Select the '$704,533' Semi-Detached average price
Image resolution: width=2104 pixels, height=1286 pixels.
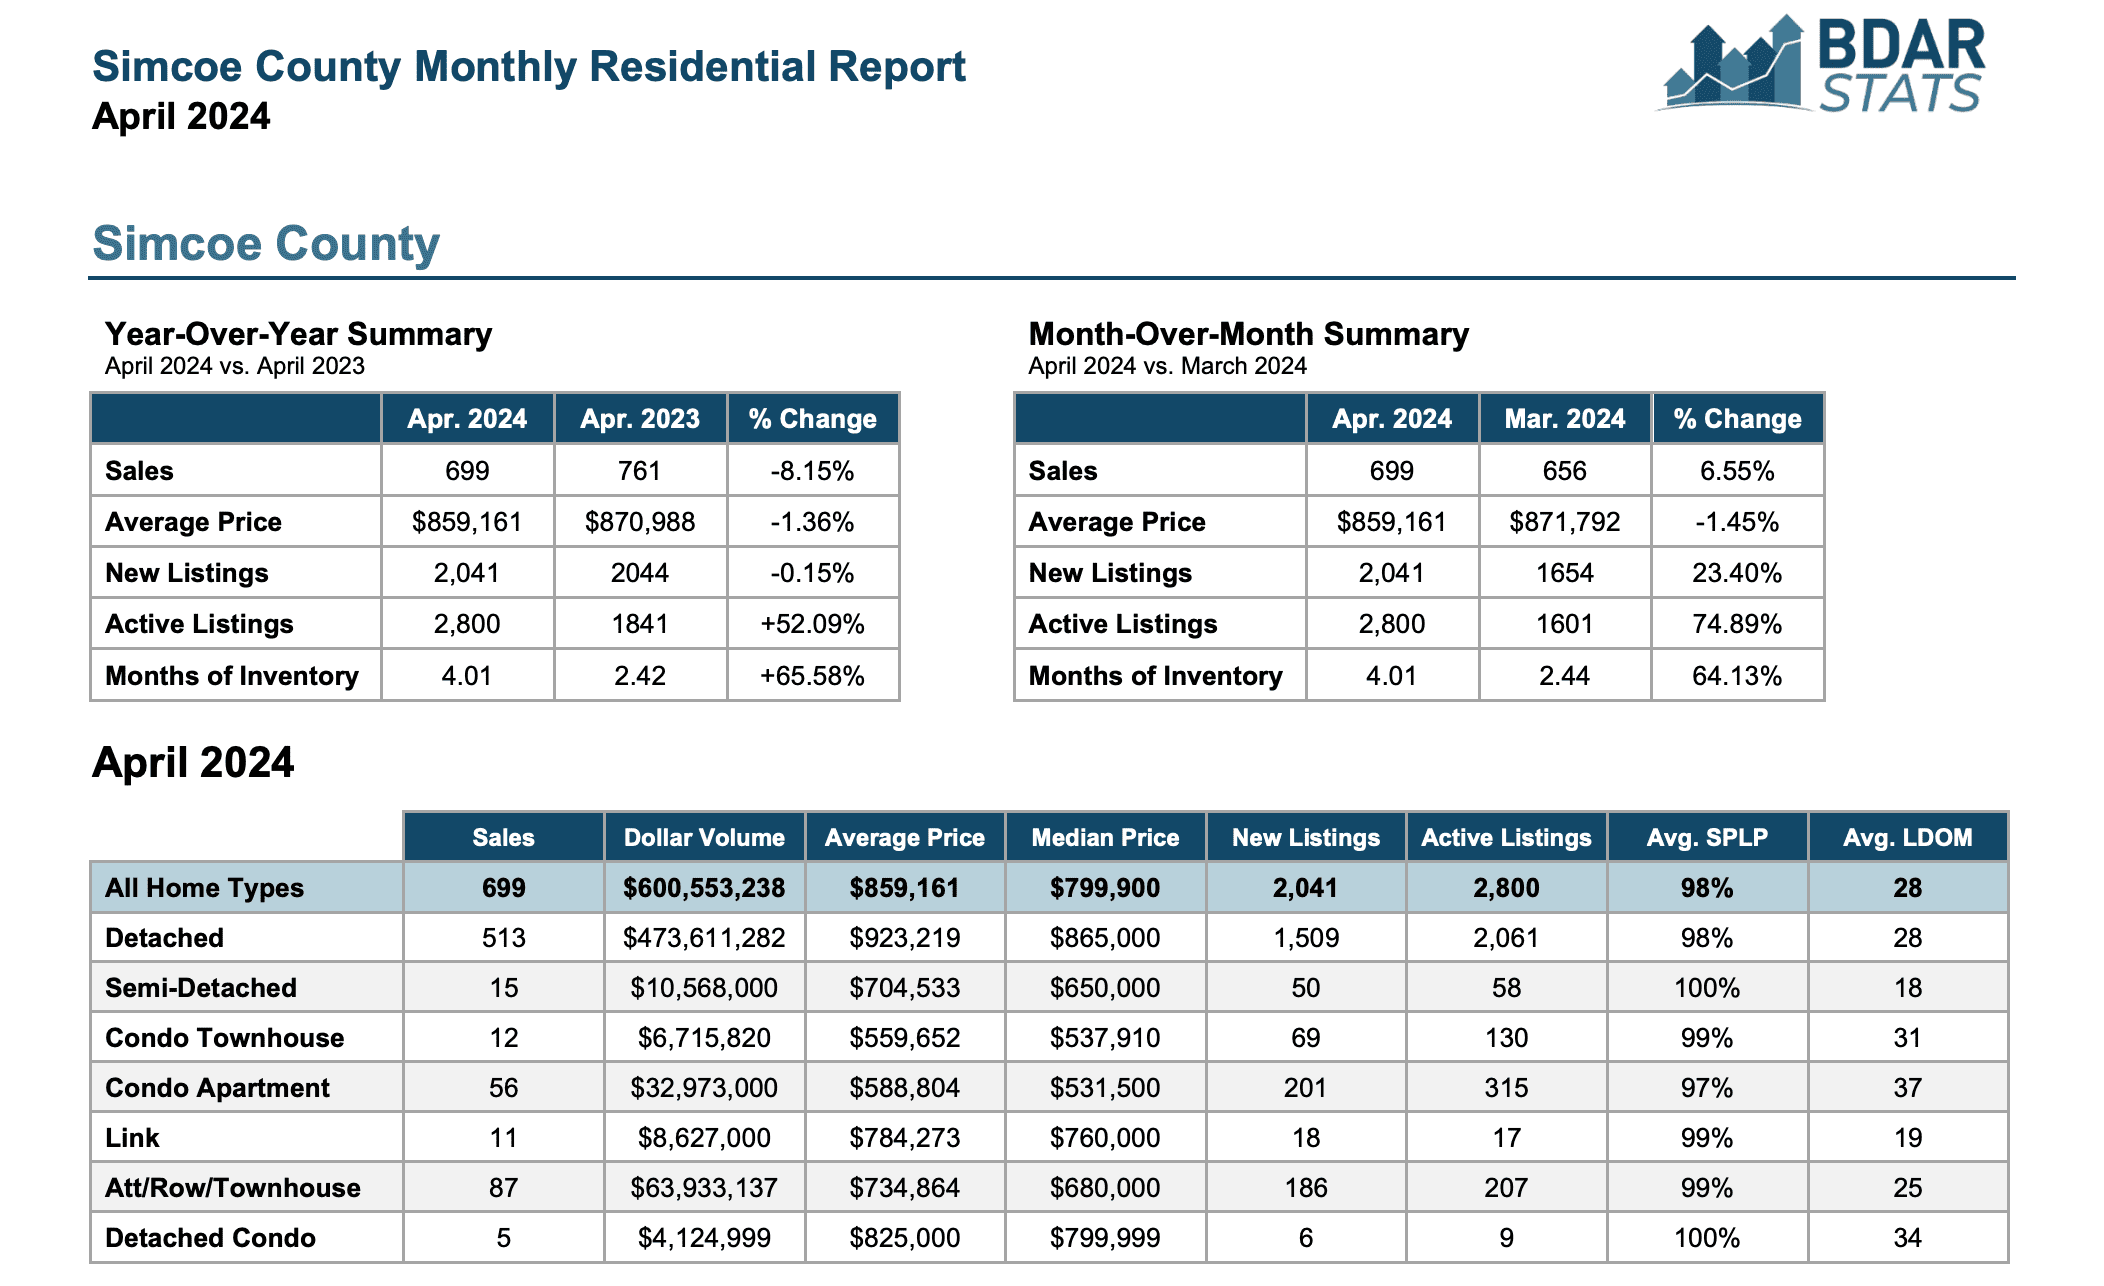tap(905, 988)
